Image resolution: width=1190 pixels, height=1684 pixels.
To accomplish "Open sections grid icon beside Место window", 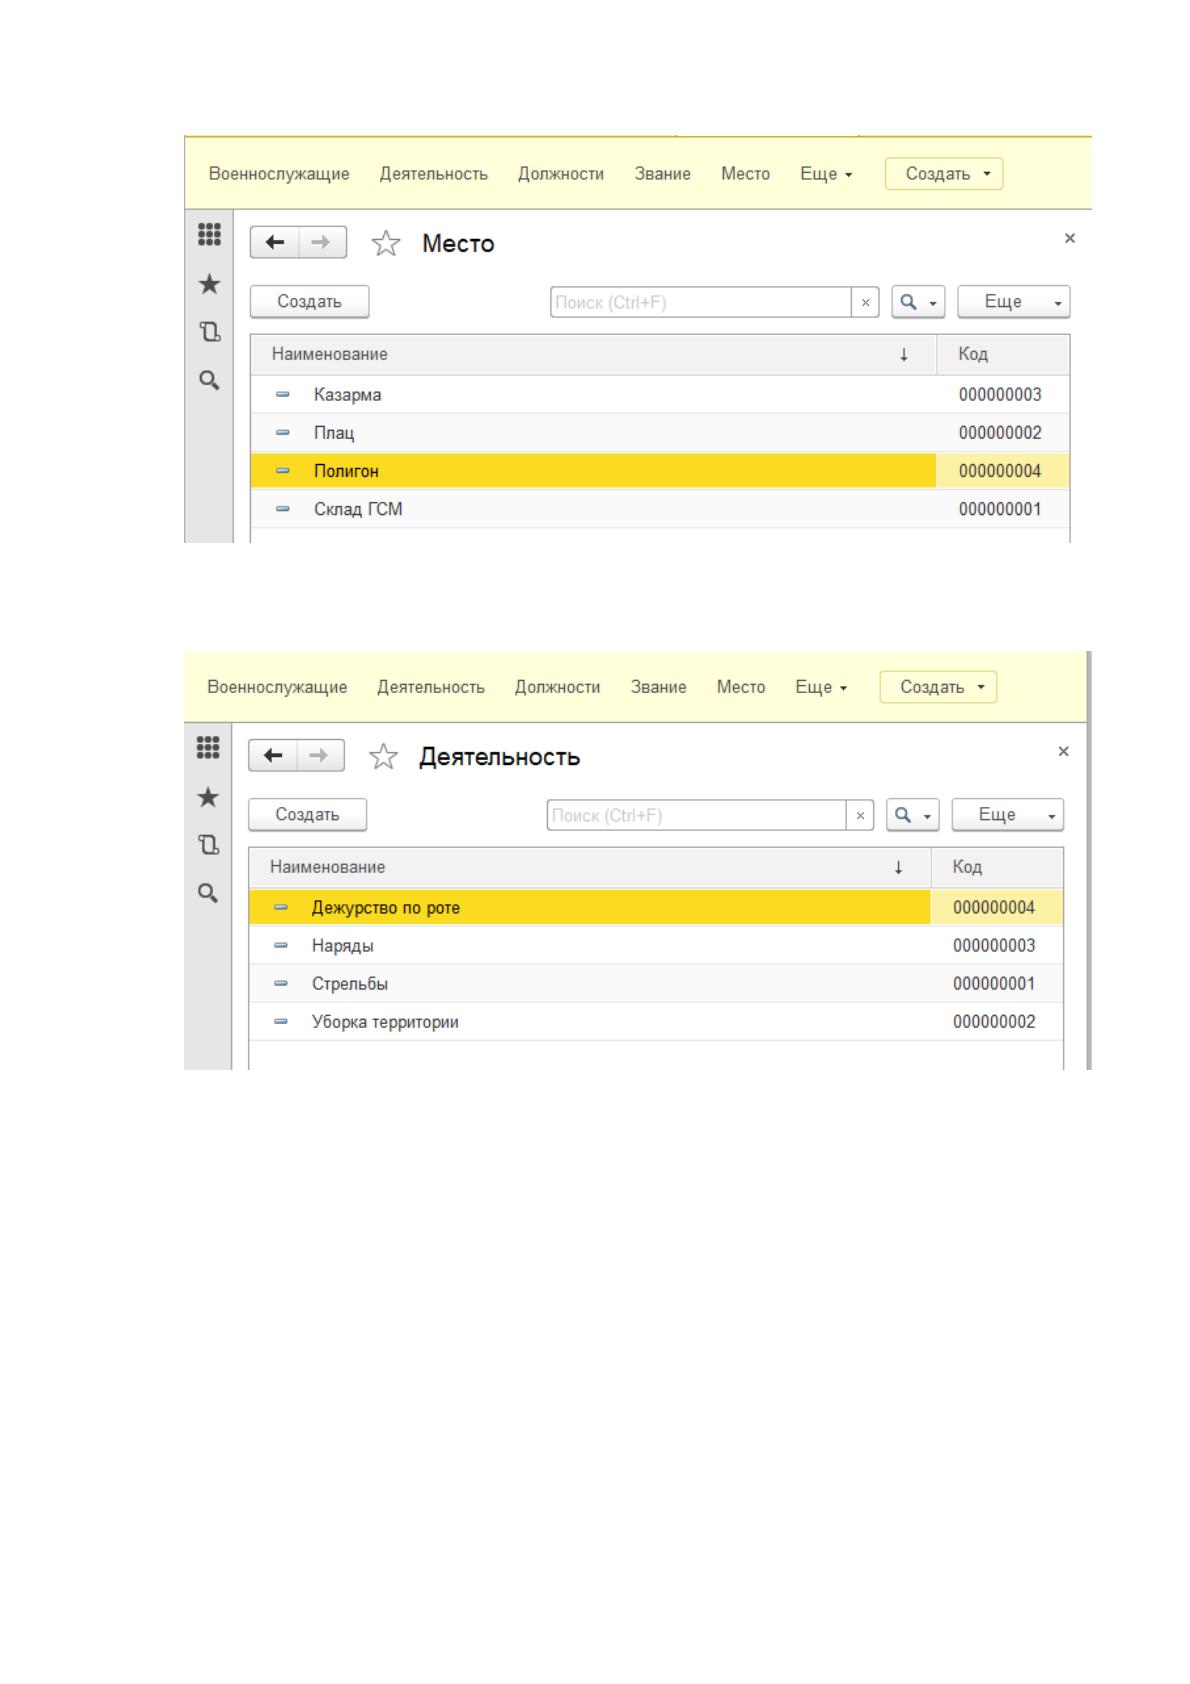I will pos(209,234).
